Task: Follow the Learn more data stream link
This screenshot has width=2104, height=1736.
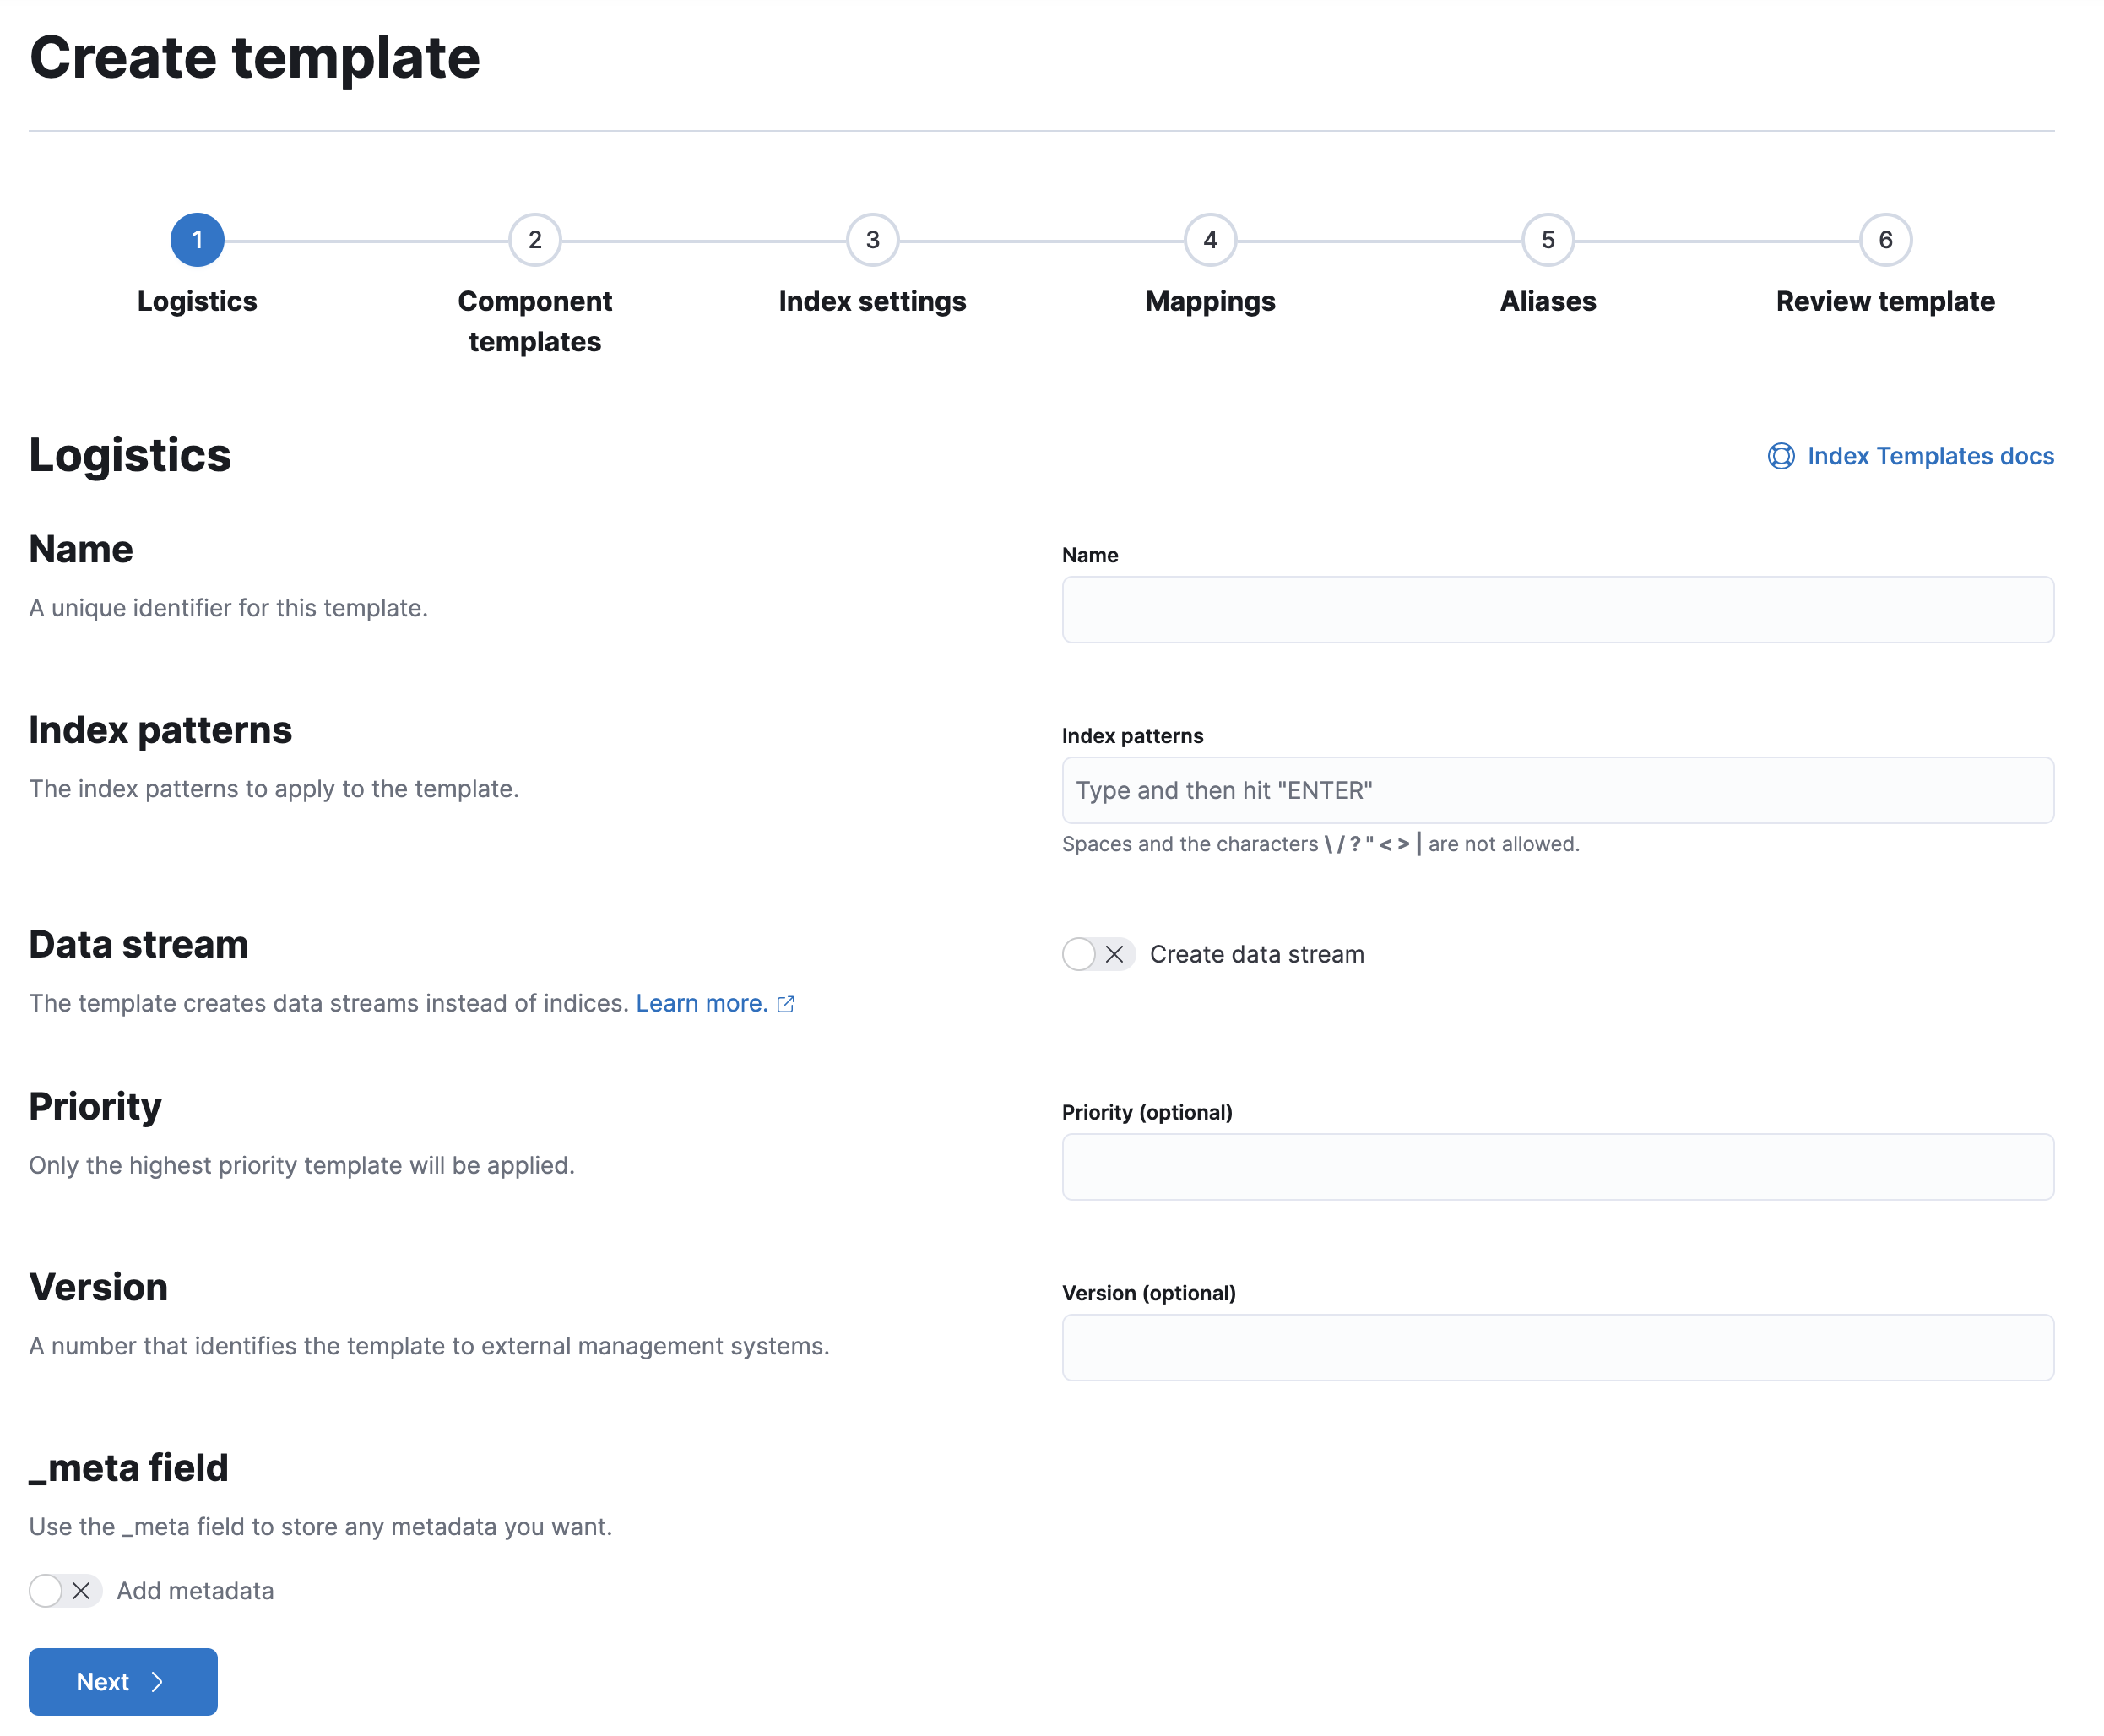Action: (x=701, y=1003)
